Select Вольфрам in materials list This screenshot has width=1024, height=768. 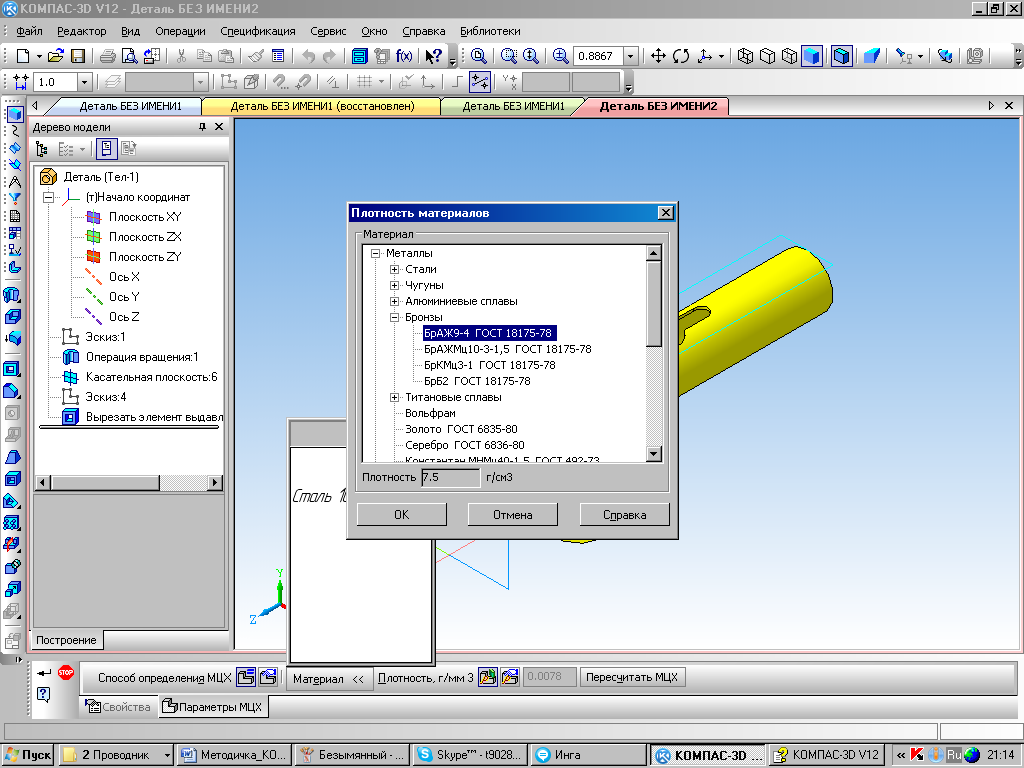430,413
